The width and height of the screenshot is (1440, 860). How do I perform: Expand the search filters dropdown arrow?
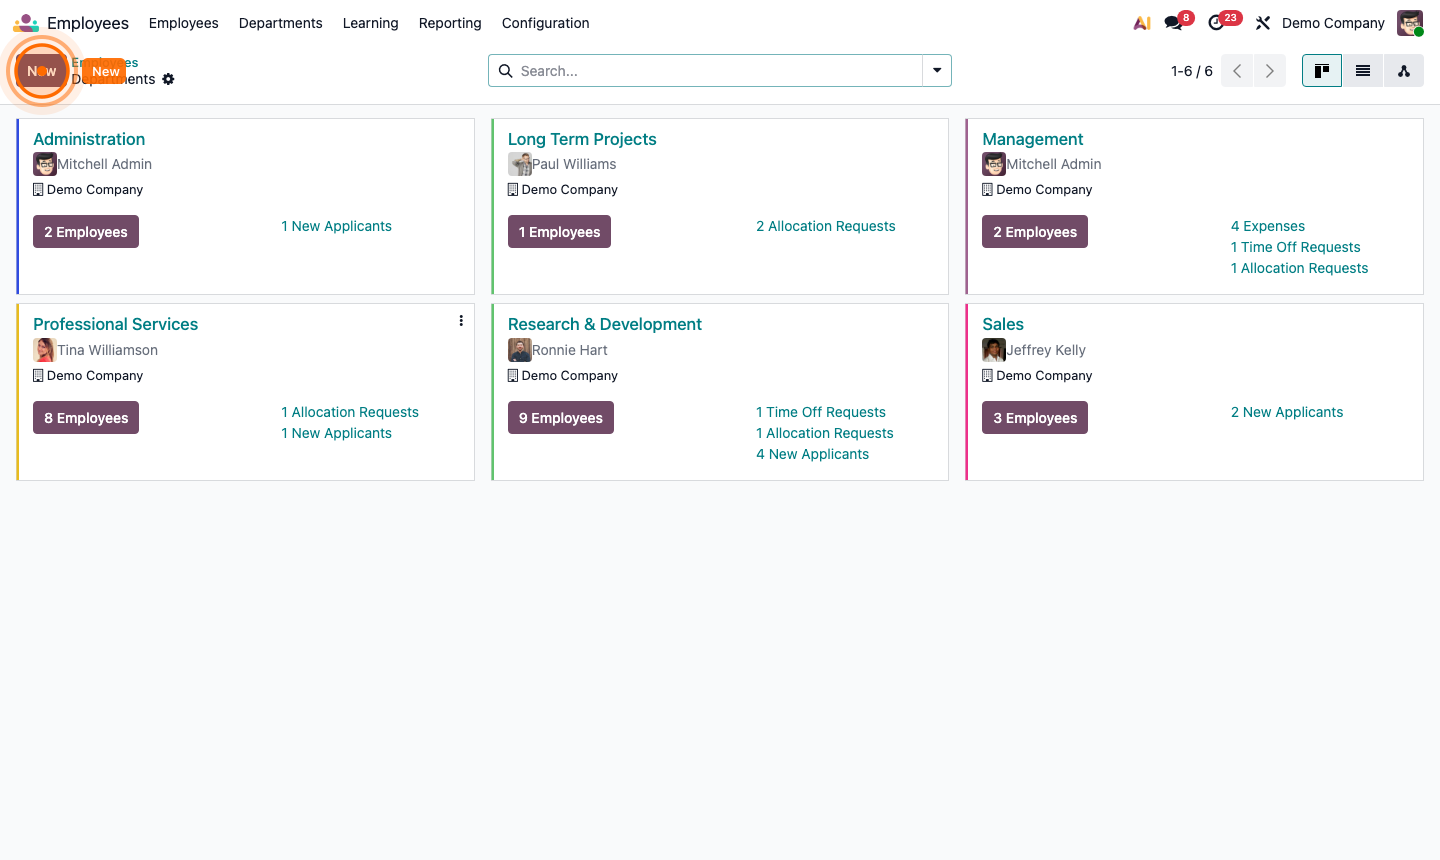(x=936, y=70)
